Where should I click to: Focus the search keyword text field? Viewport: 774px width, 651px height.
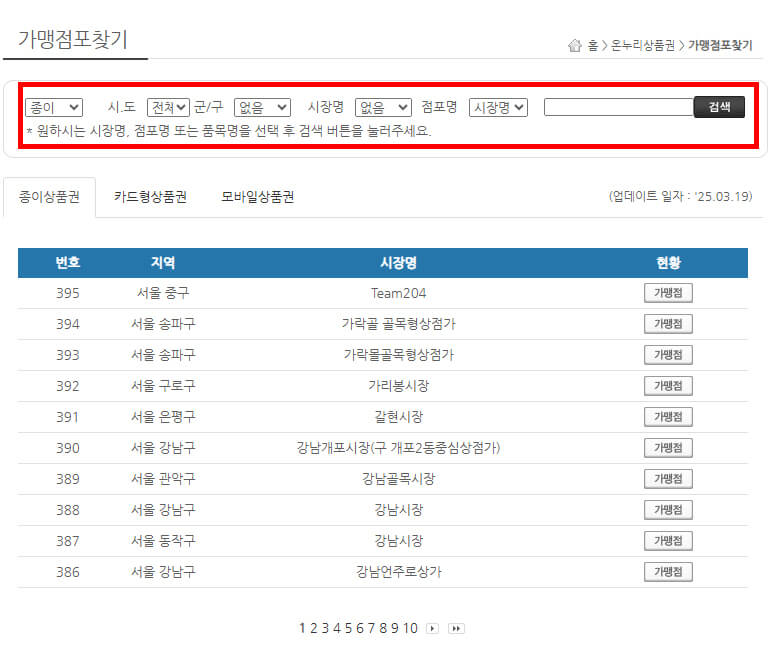point(619,107)
